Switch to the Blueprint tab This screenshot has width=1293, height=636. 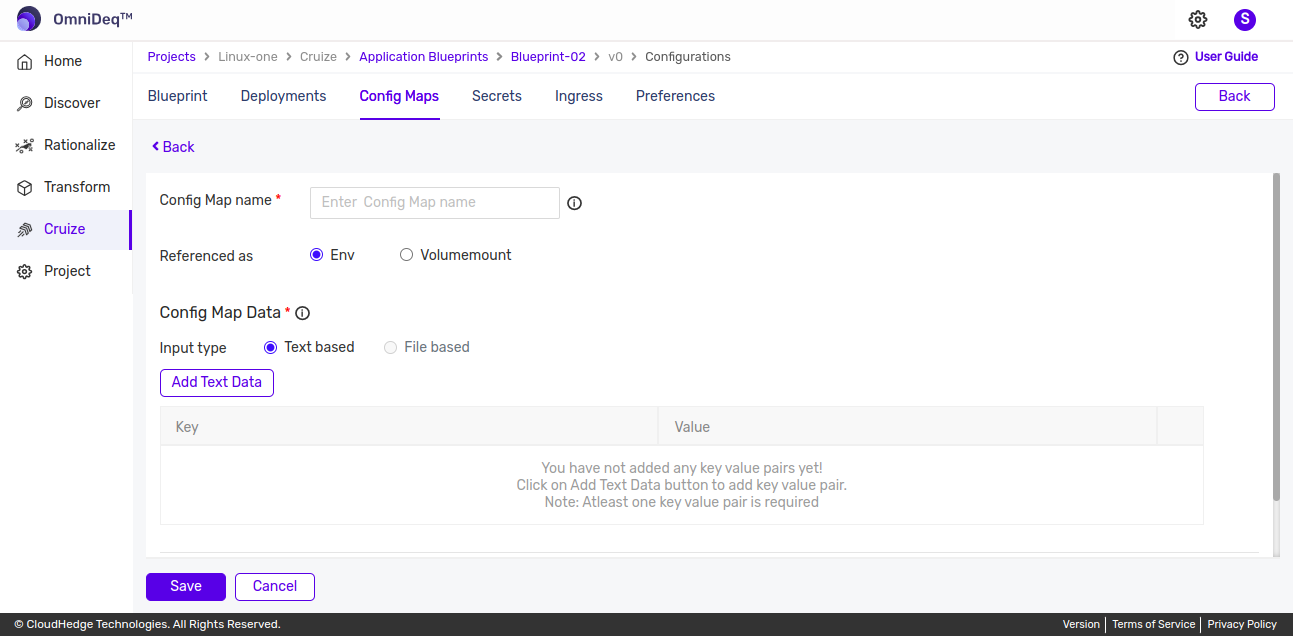pyautogui.click(x=178, y=96)
